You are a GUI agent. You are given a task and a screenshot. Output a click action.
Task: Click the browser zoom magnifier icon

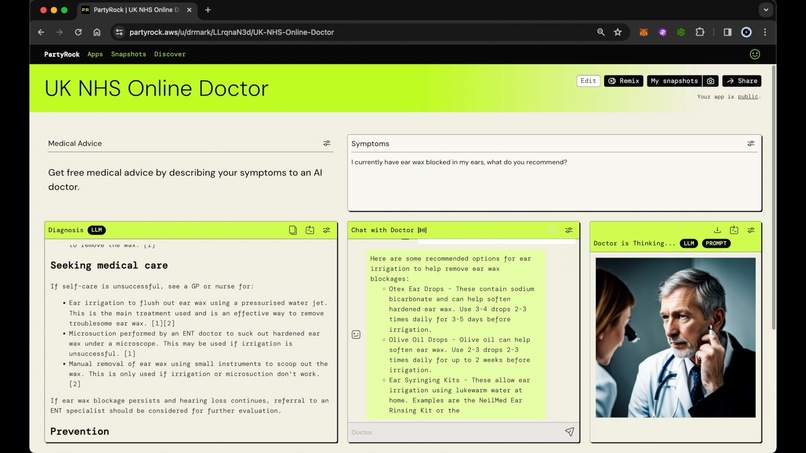pyautogui.click(x=600, y=32)
